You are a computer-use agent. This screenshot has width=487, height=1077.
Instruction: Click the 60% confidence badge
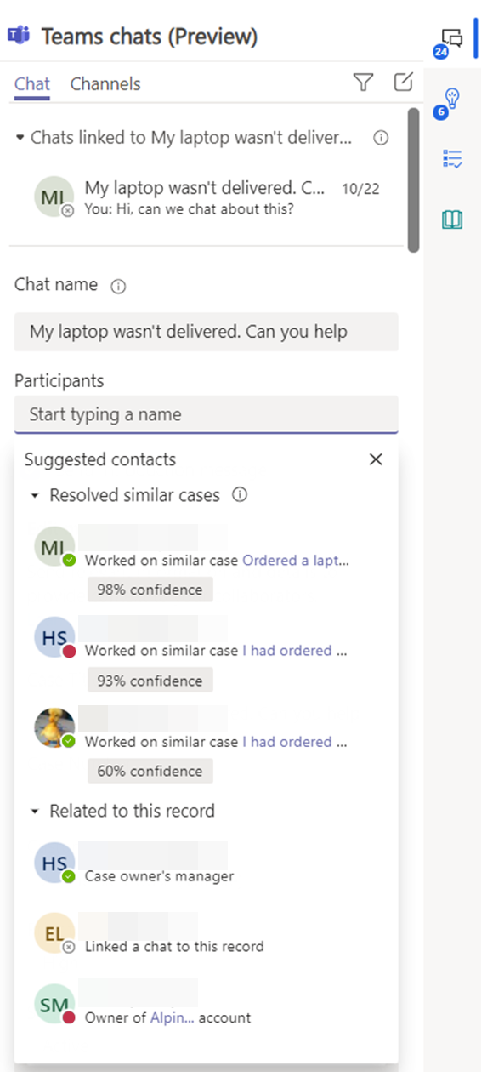(150, 771)
